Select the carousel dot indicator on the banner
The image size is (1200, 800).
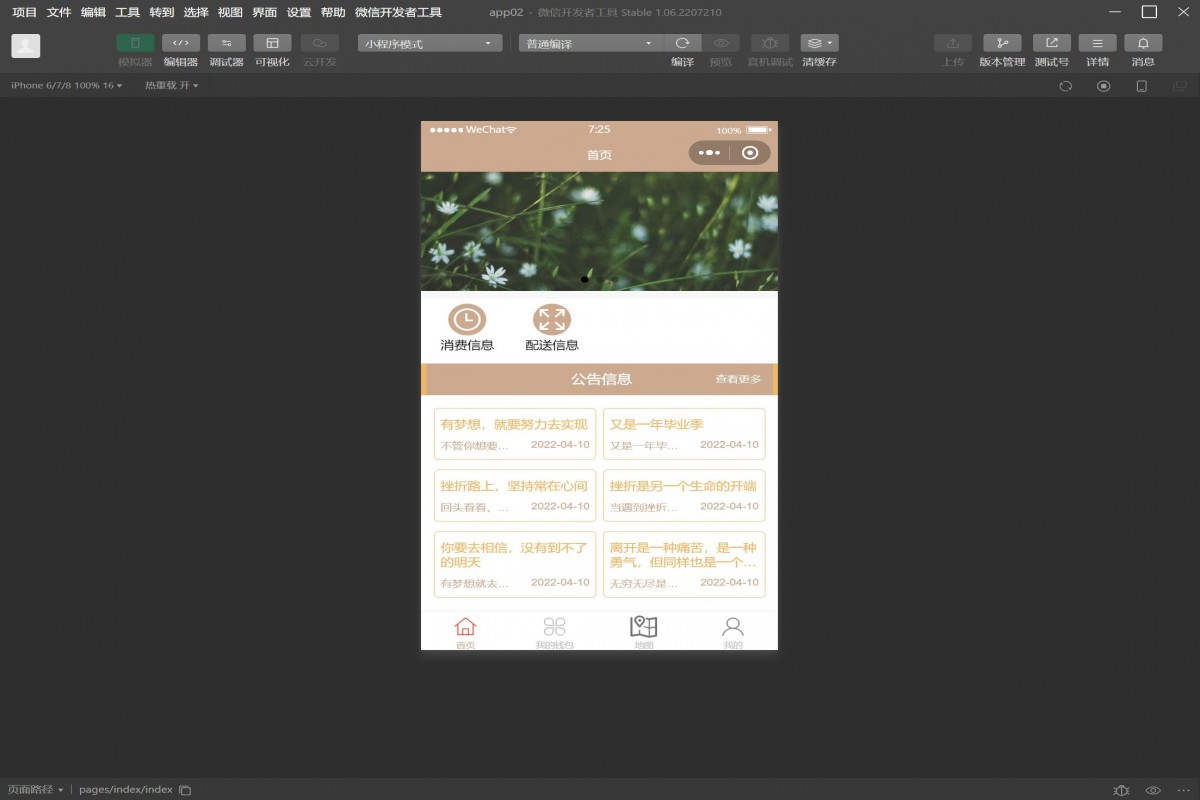(584, 279)
